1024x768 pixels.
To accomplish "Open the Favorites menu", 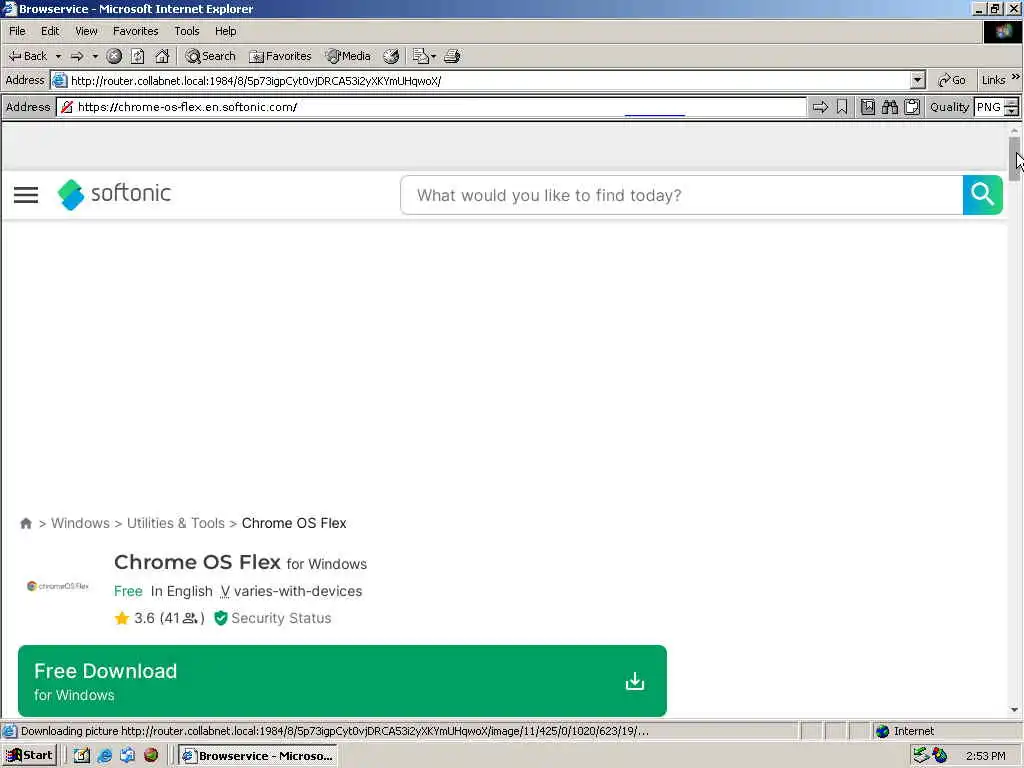I will click(x=135, y=31).
